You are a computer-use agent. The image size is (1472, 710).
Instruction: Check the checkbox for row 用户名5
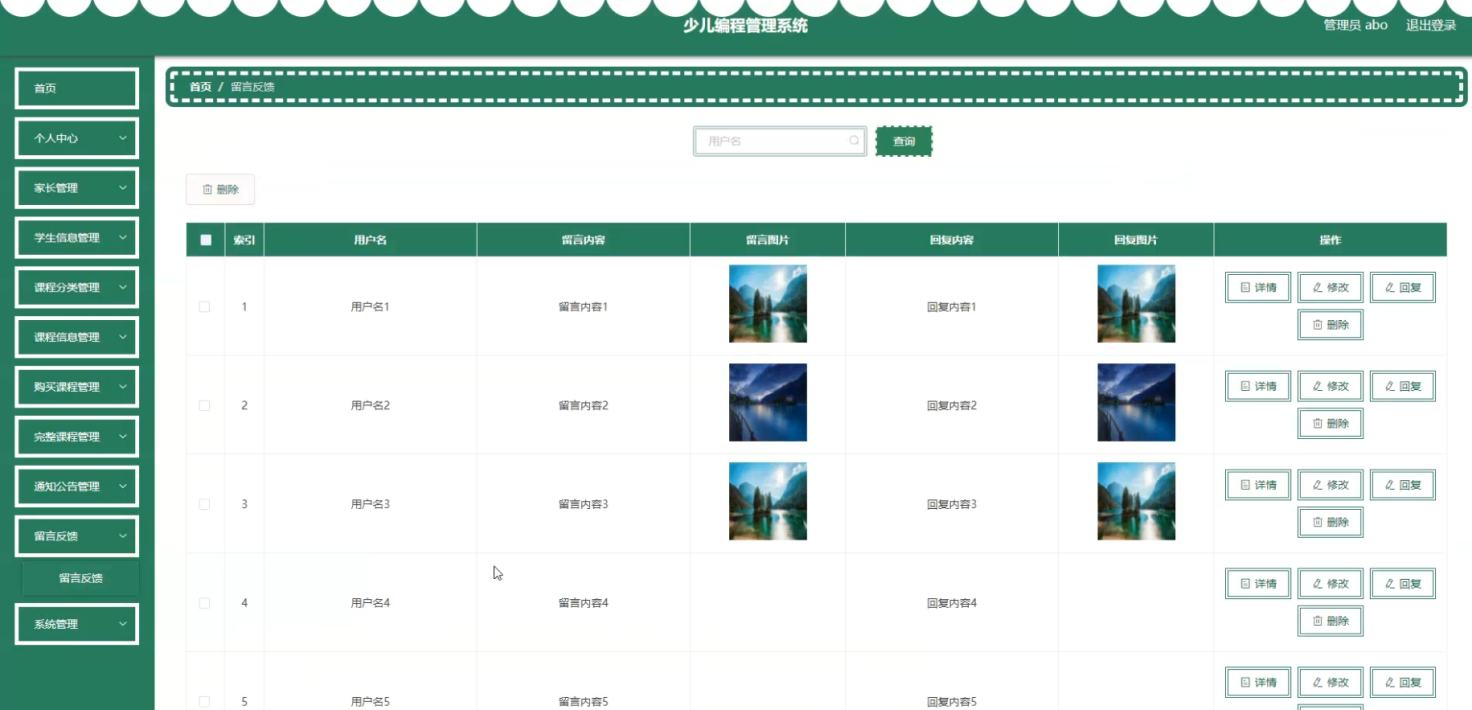coord(205,702)
